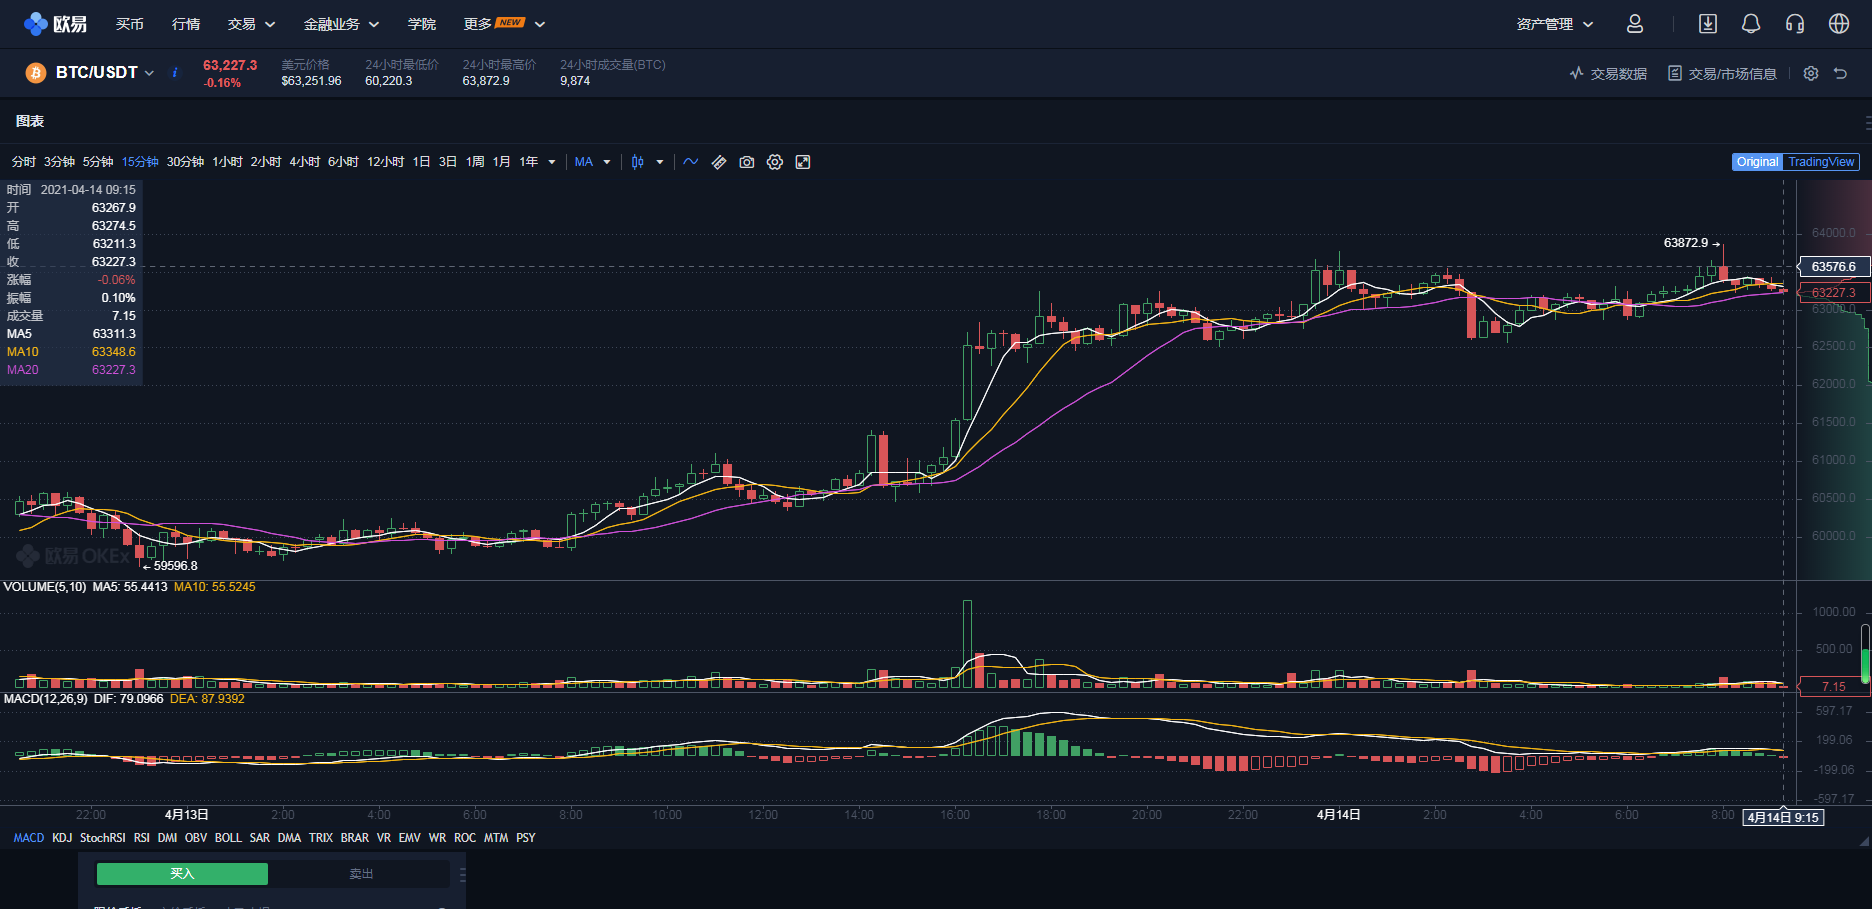The width and height of the screenshot is (1872, 909).
Task: Open the user account profile icon
Action: click(x=1635, y=24)
